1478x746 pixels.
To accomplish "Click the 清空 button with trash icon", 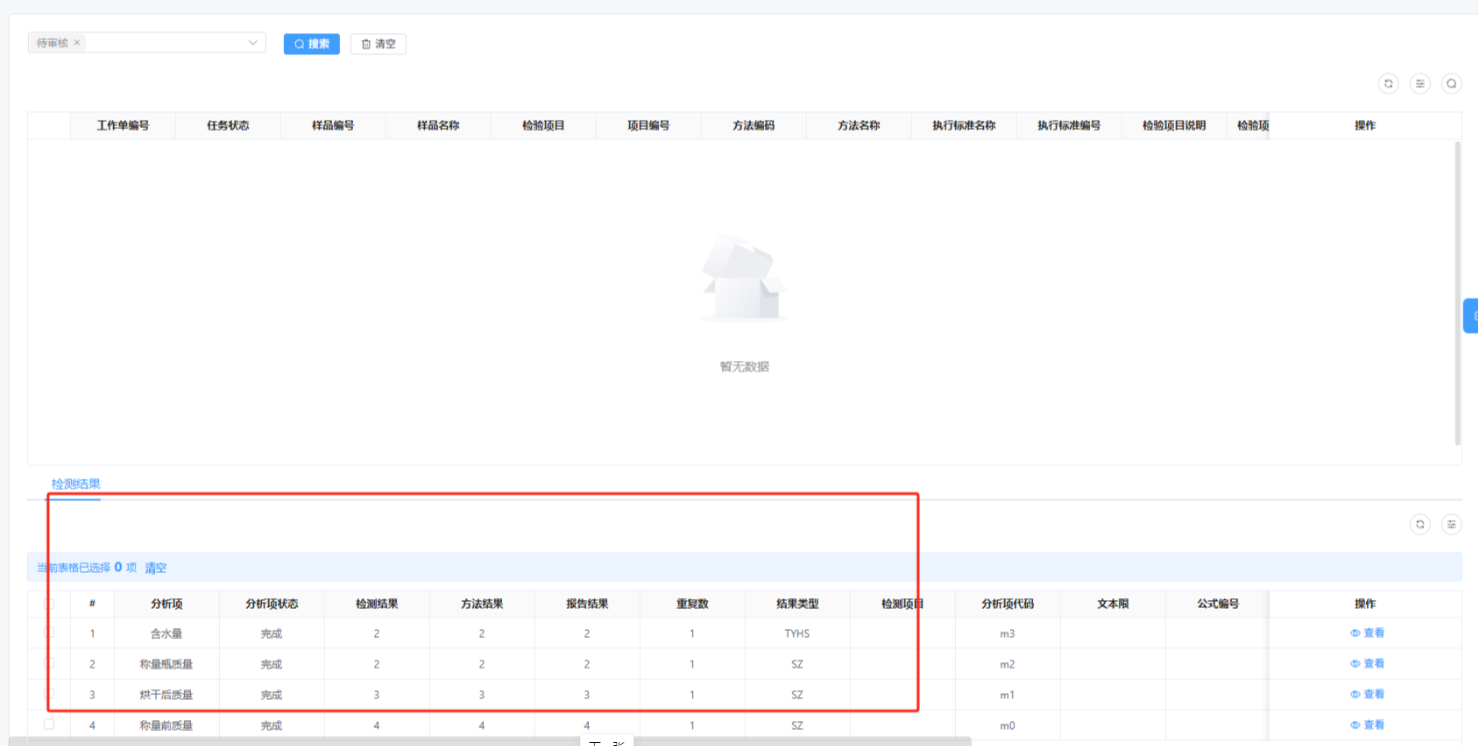I will point(378,44).
